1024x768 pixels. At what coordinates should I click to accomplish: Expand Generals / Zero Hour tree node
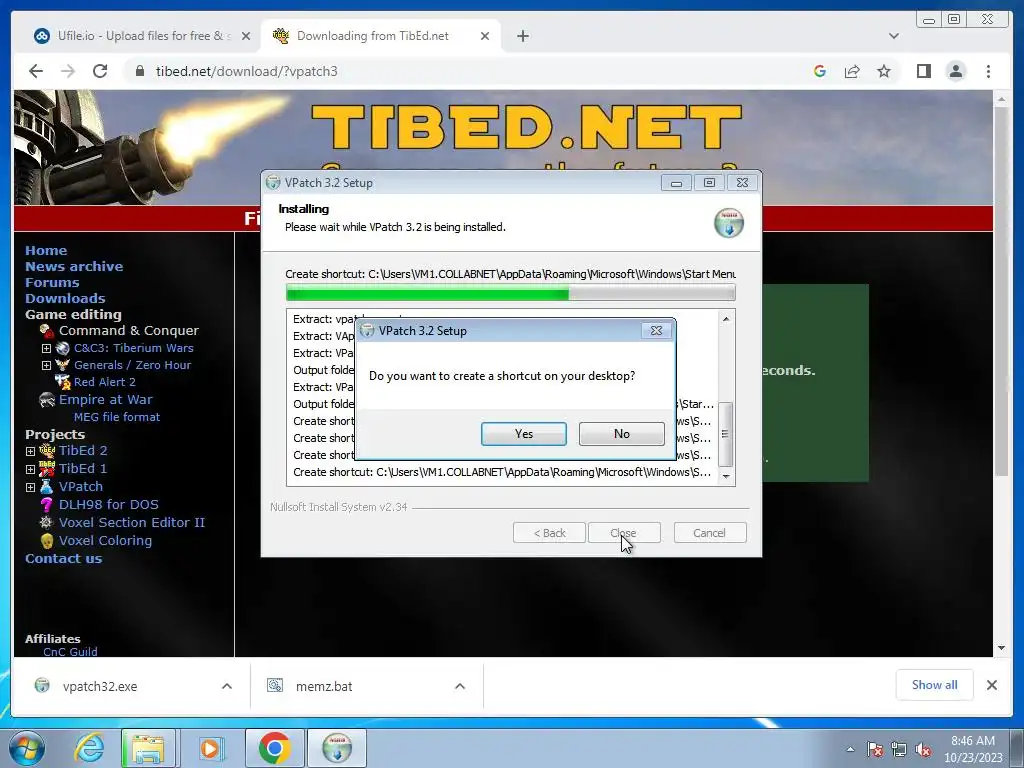(46, 366)
